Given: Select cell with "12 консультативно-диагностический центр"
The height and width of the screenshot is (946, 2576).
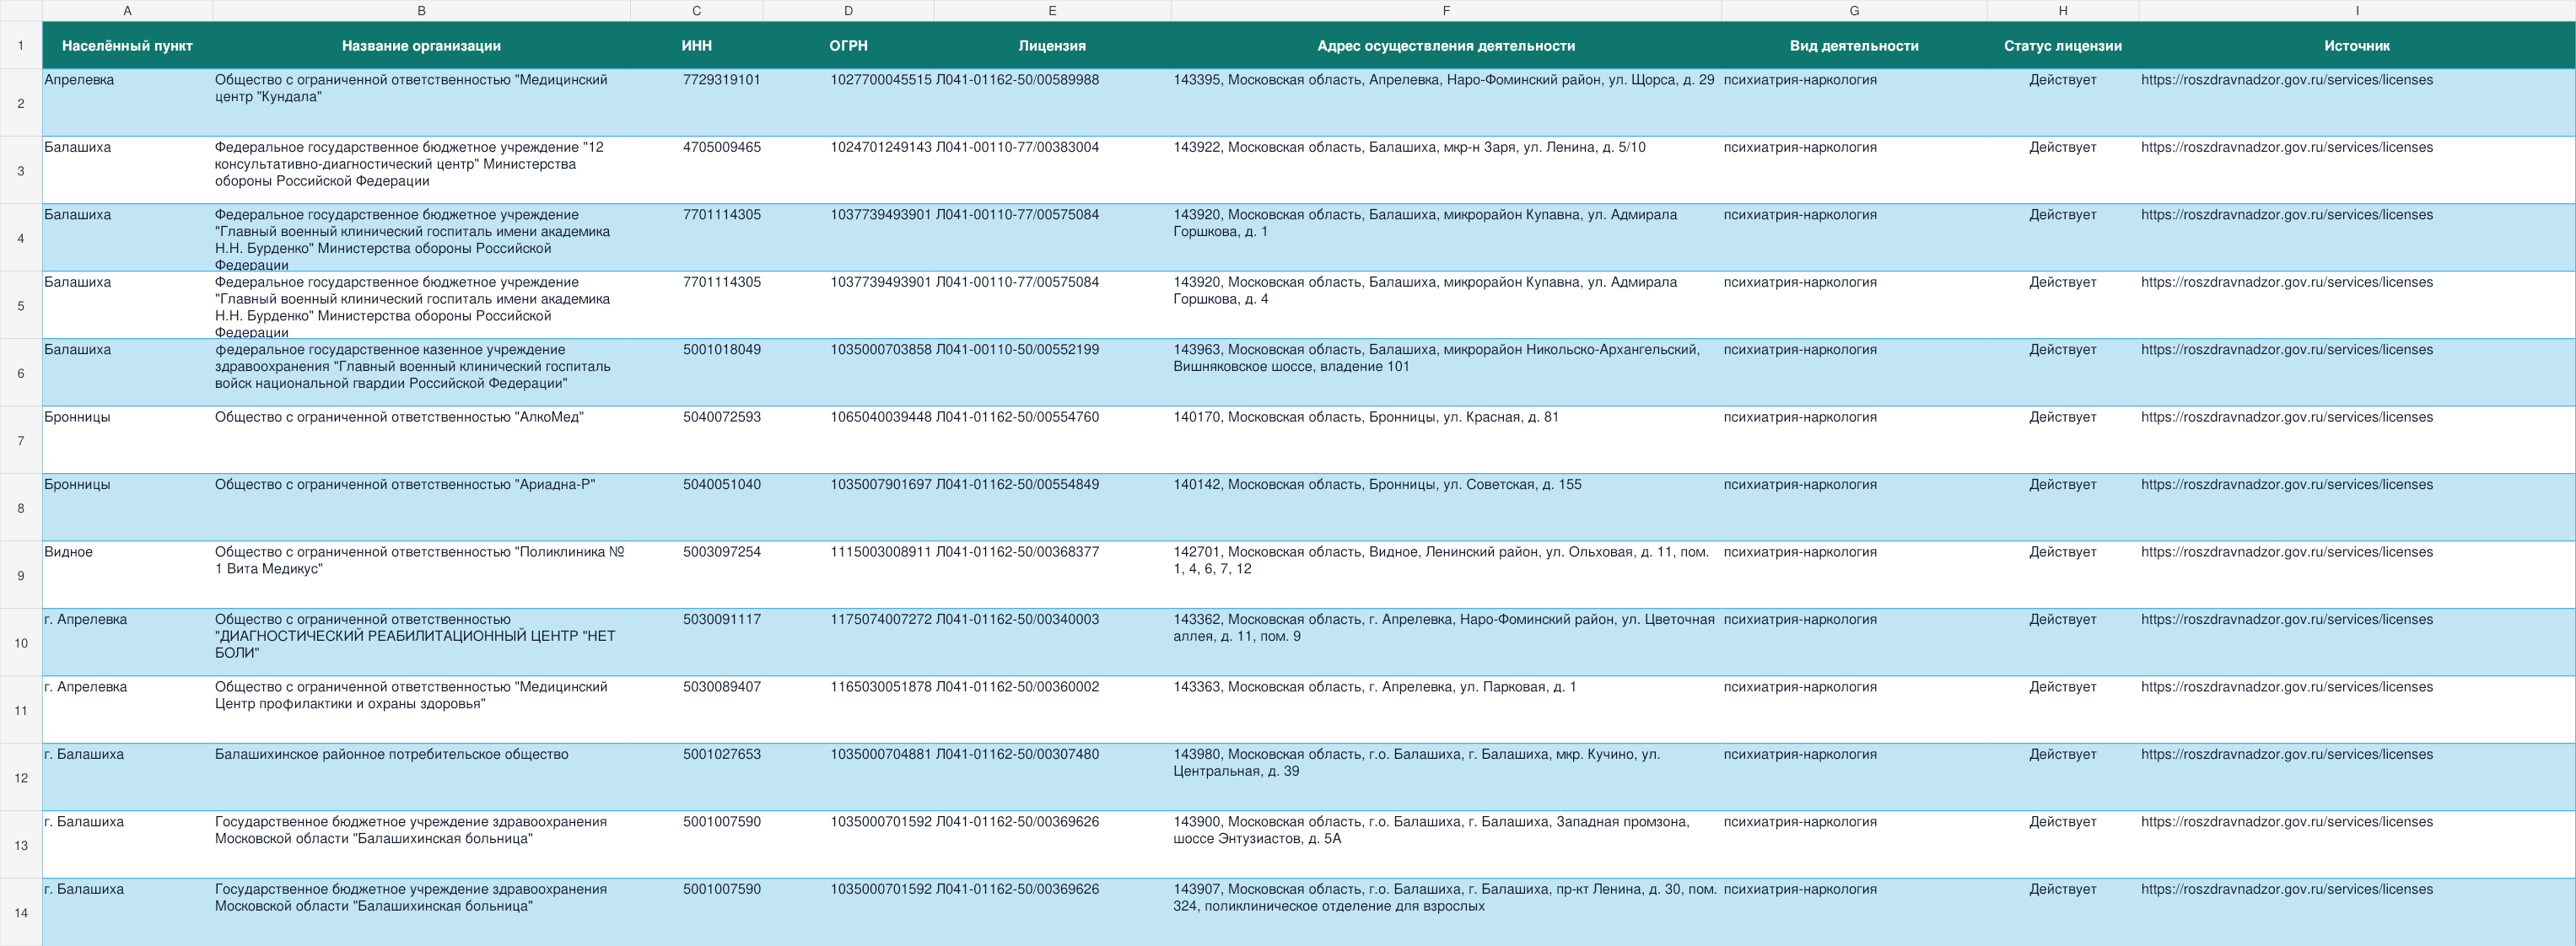Looking at the screenshot, I should pos(421,170).
